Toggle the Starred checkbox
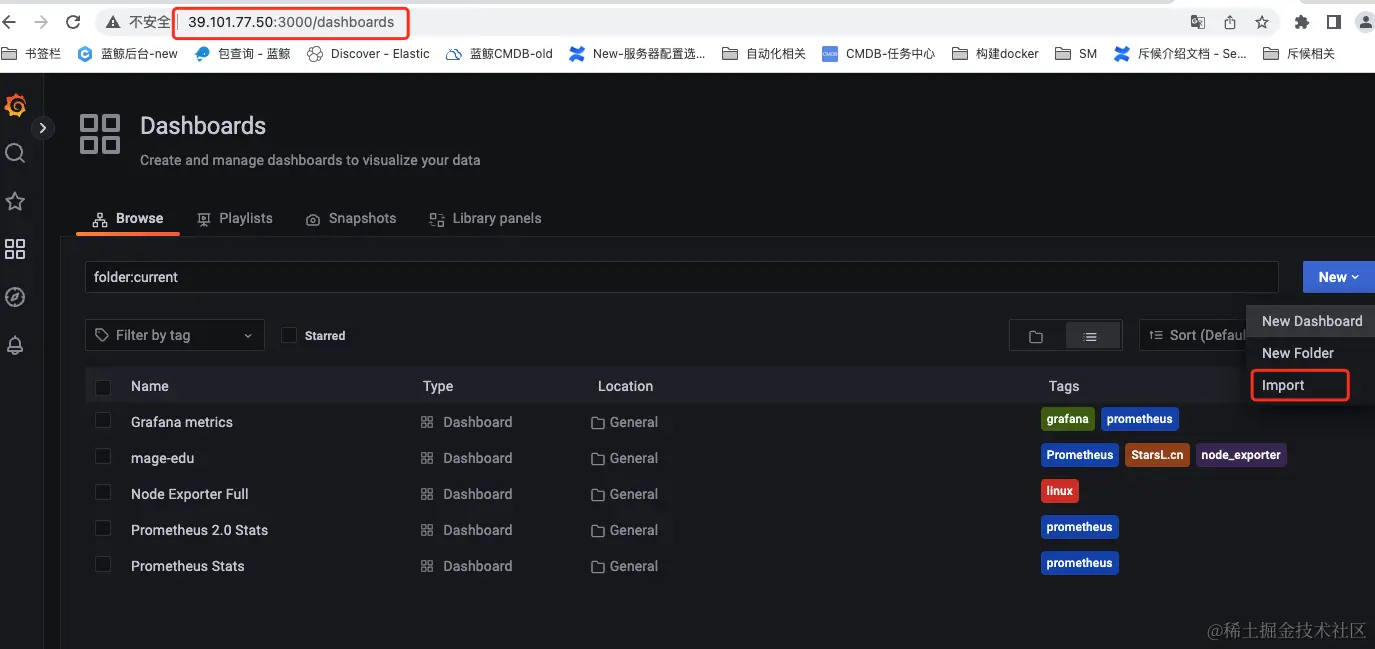 [x=289, y=335]
